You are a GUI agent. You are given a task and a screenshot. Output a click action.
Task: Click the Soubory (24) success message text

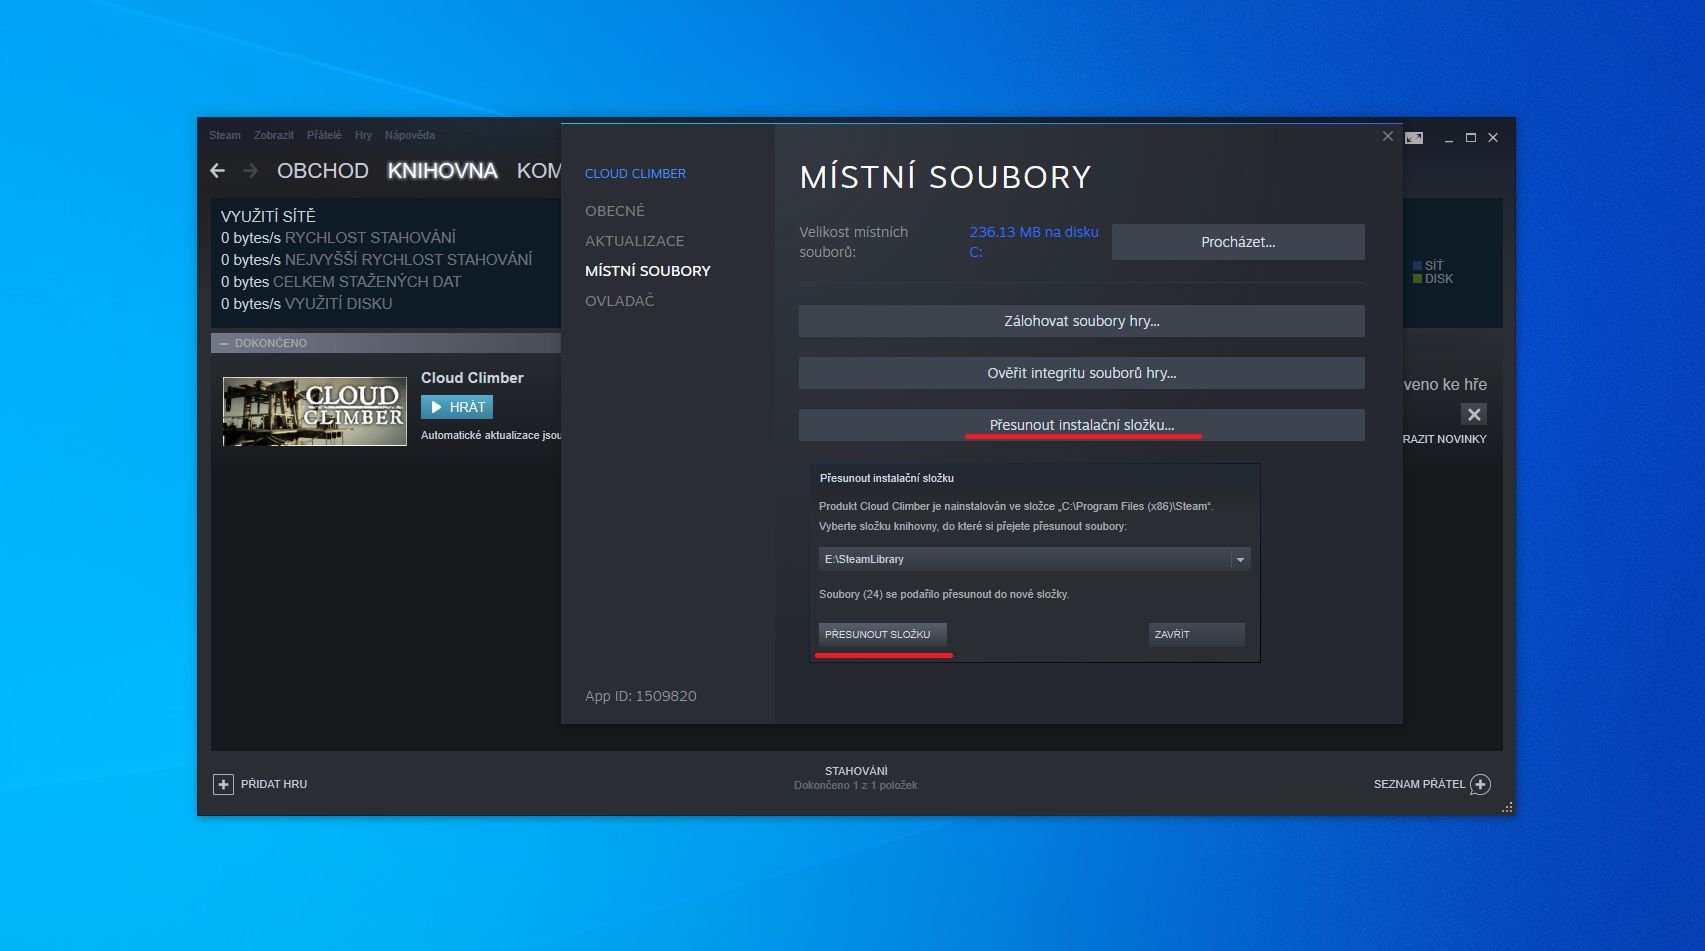pos(944,594)
